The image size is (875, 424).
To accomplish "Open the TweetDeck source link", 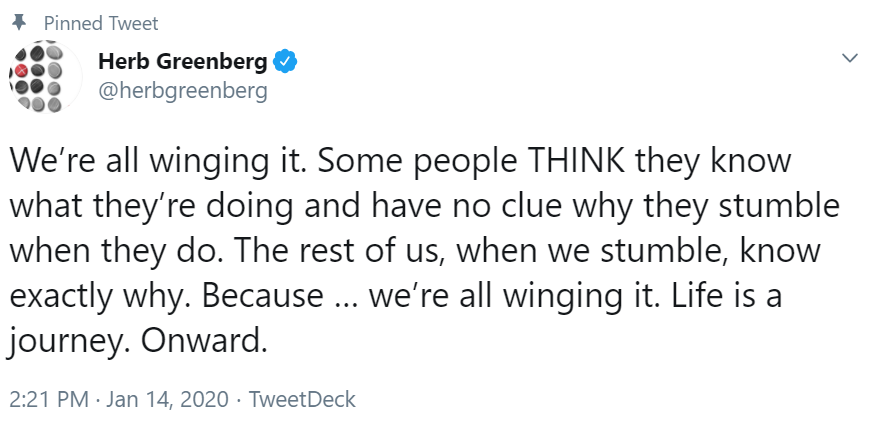I will pyautogui.click(x=302, y=399).
